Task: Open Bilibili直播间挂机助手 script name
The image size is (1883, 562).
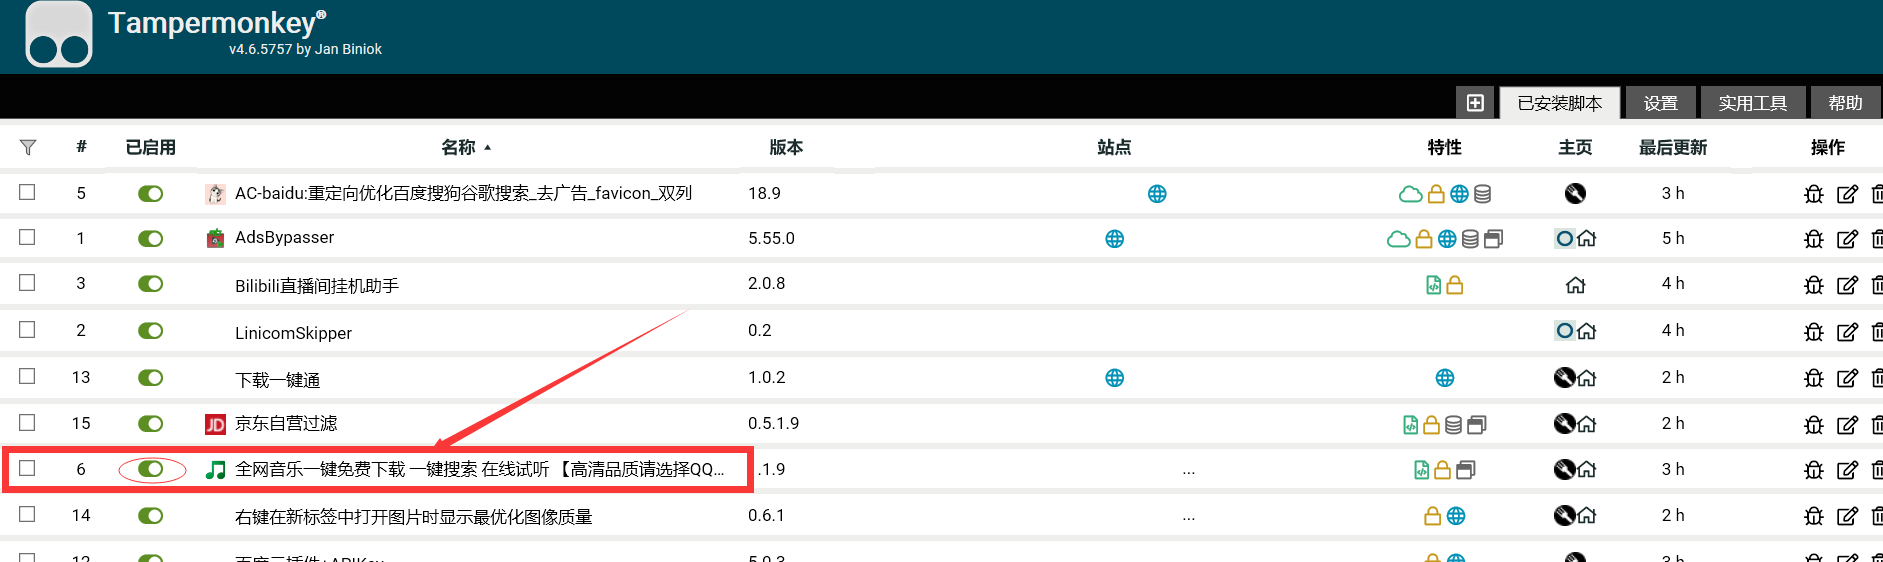Action: point(317,286)
